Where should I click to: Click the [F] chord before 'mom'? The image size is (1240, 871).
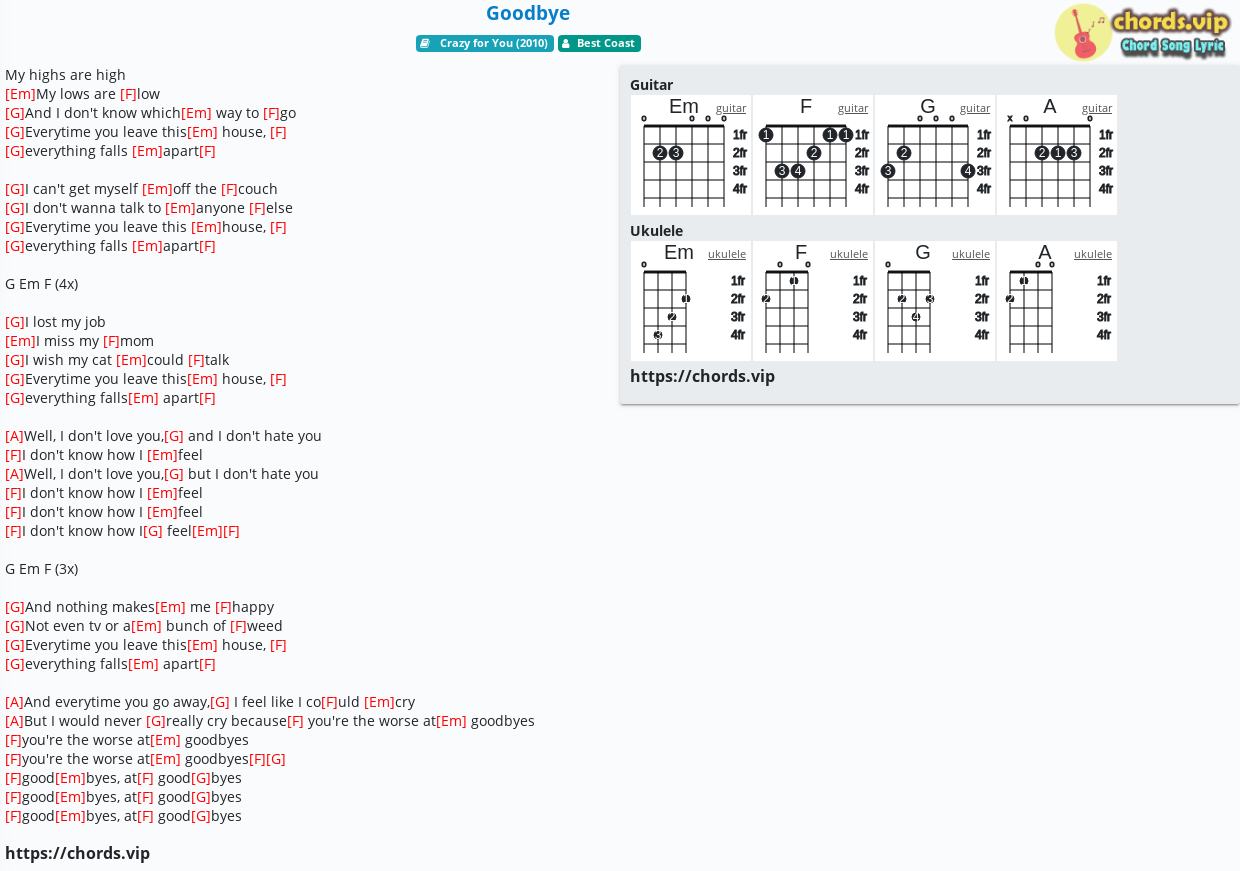click(111, 341)
